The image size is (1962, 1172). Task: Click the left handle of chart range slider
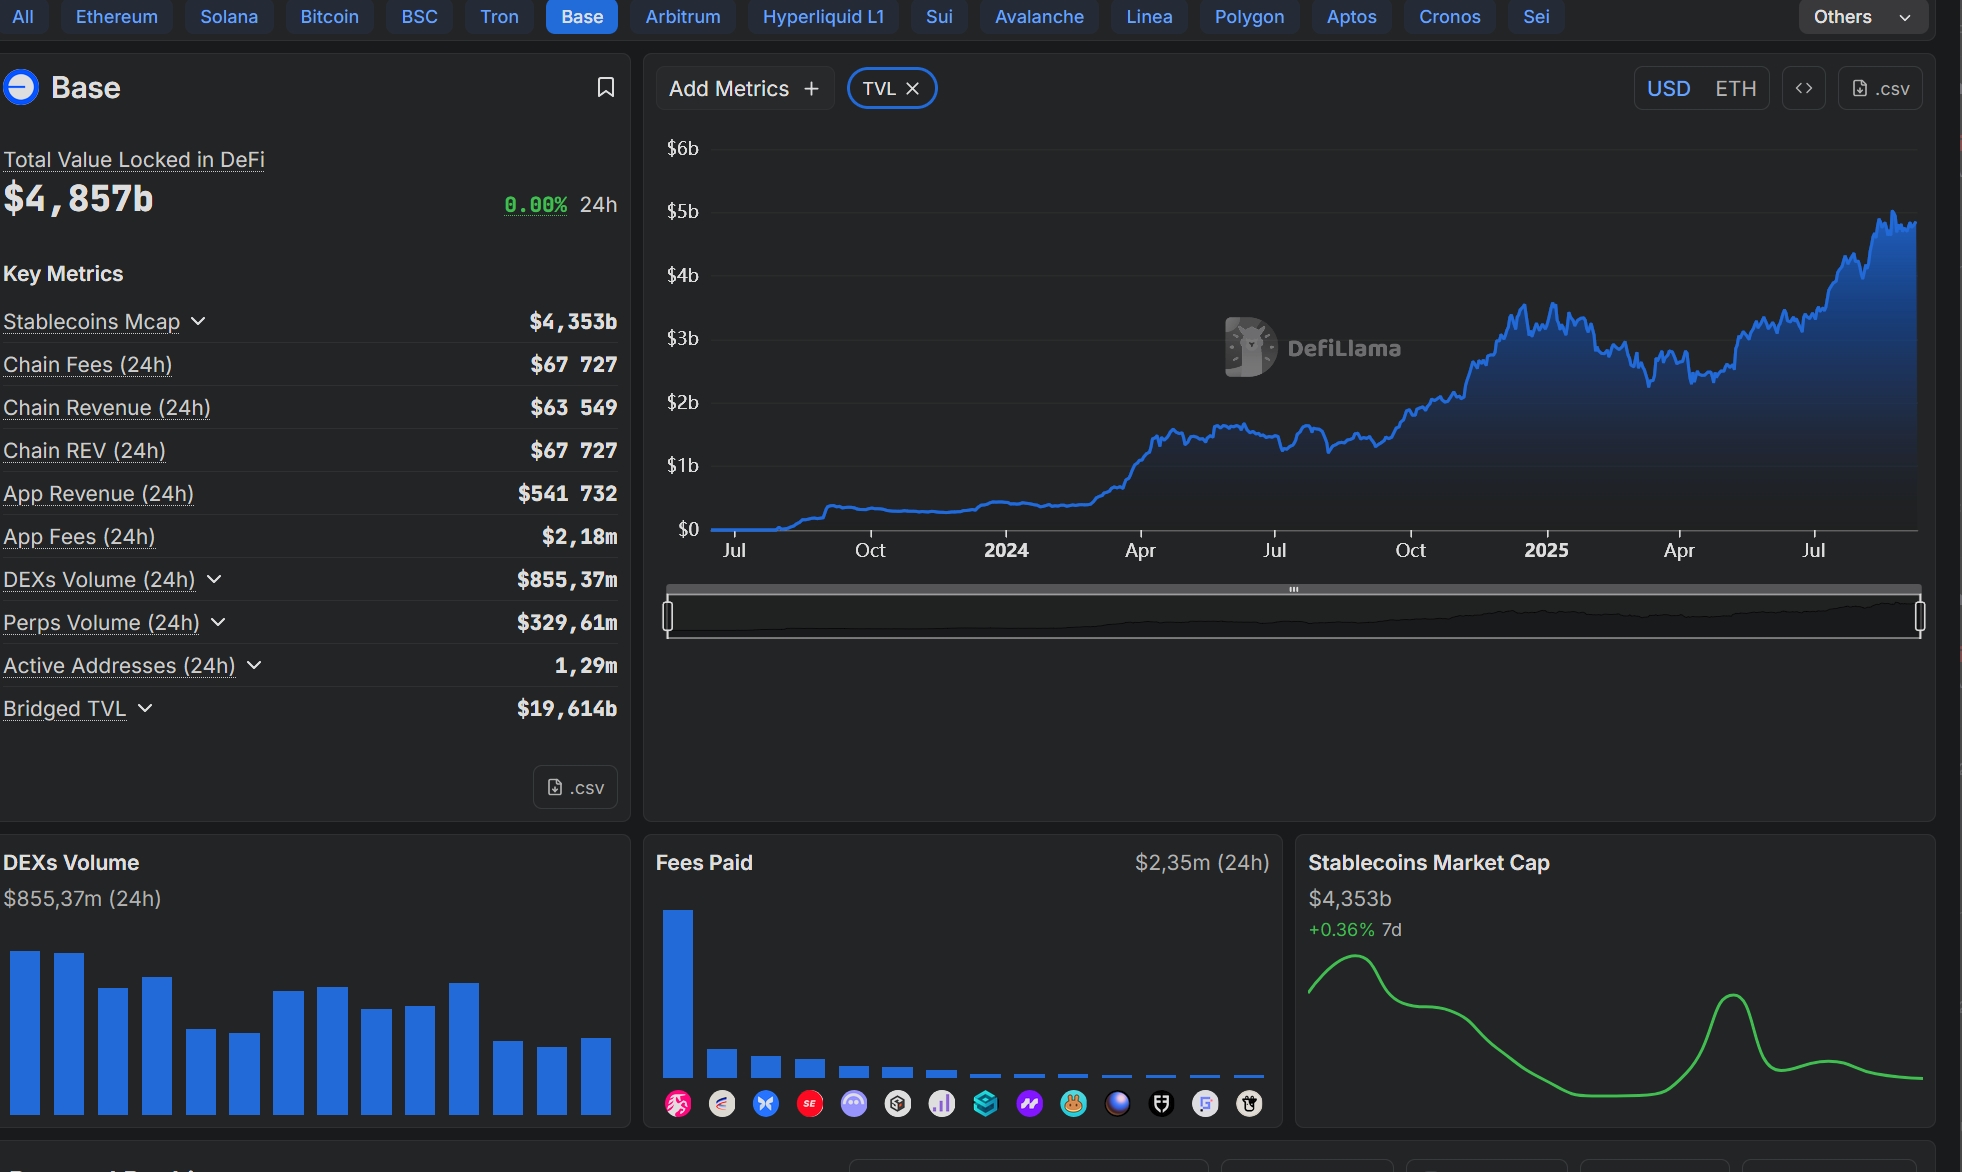tap(668, 616)
